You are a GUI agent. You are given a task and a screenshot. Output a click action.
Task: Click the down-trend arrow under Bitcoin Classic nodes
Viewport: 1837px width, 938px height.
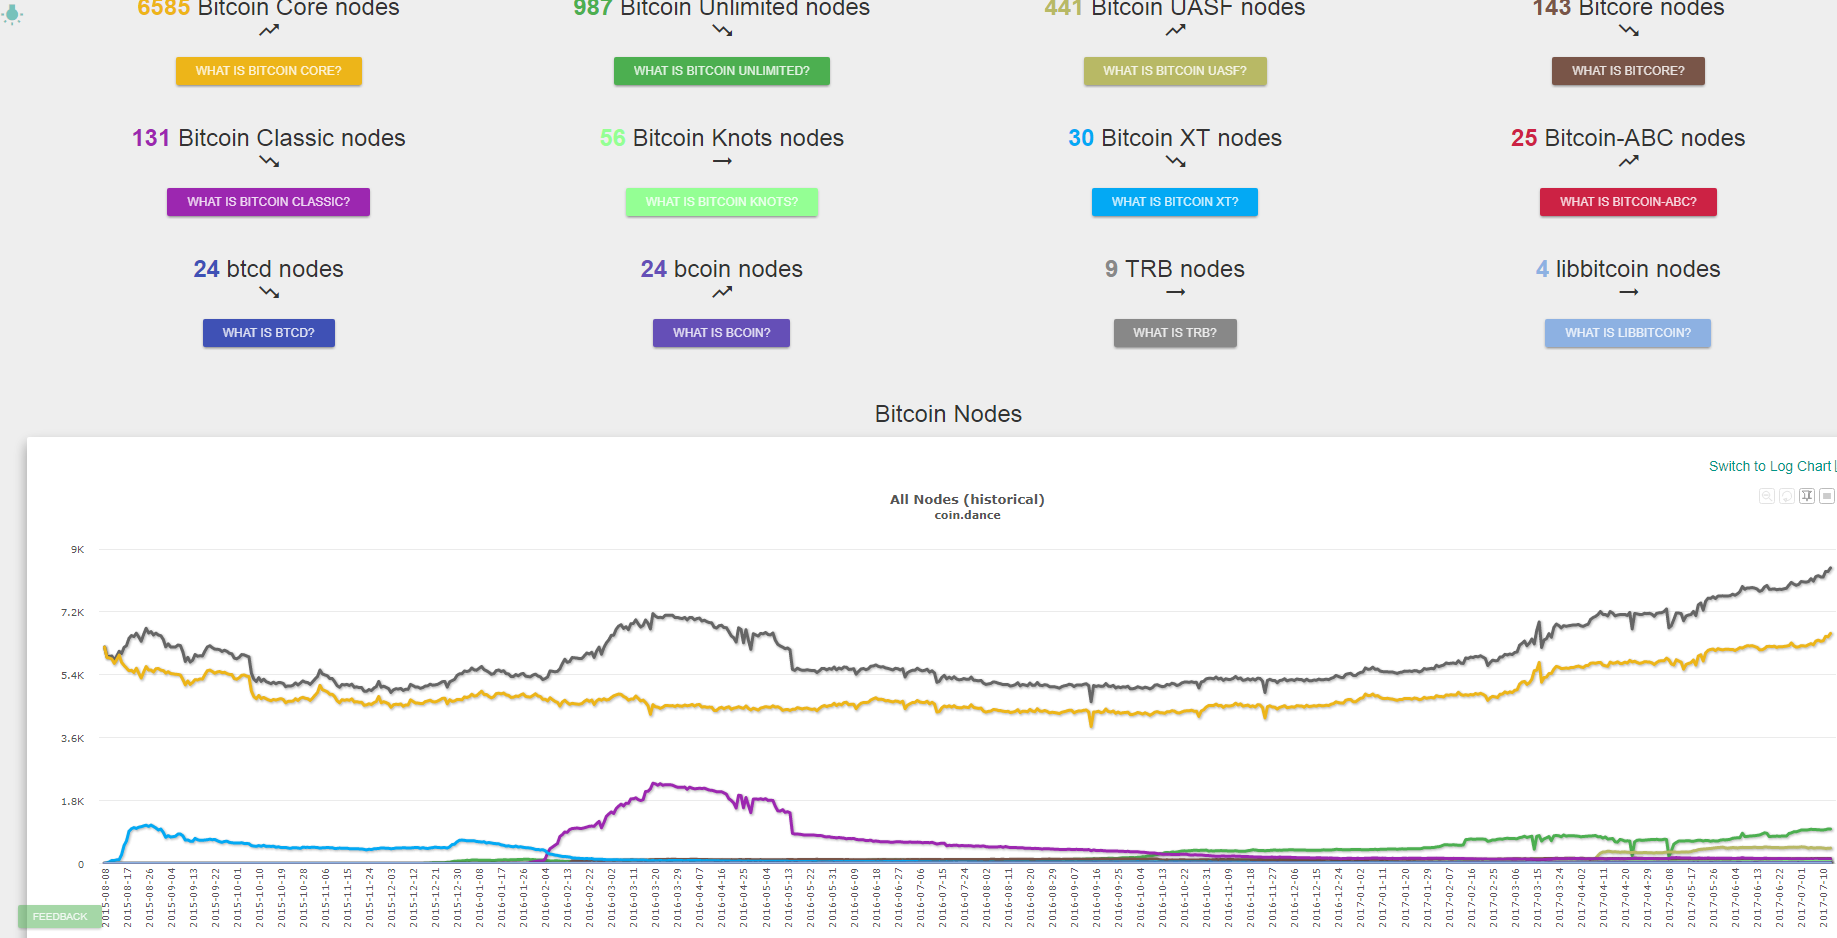(x=269, y=161)
